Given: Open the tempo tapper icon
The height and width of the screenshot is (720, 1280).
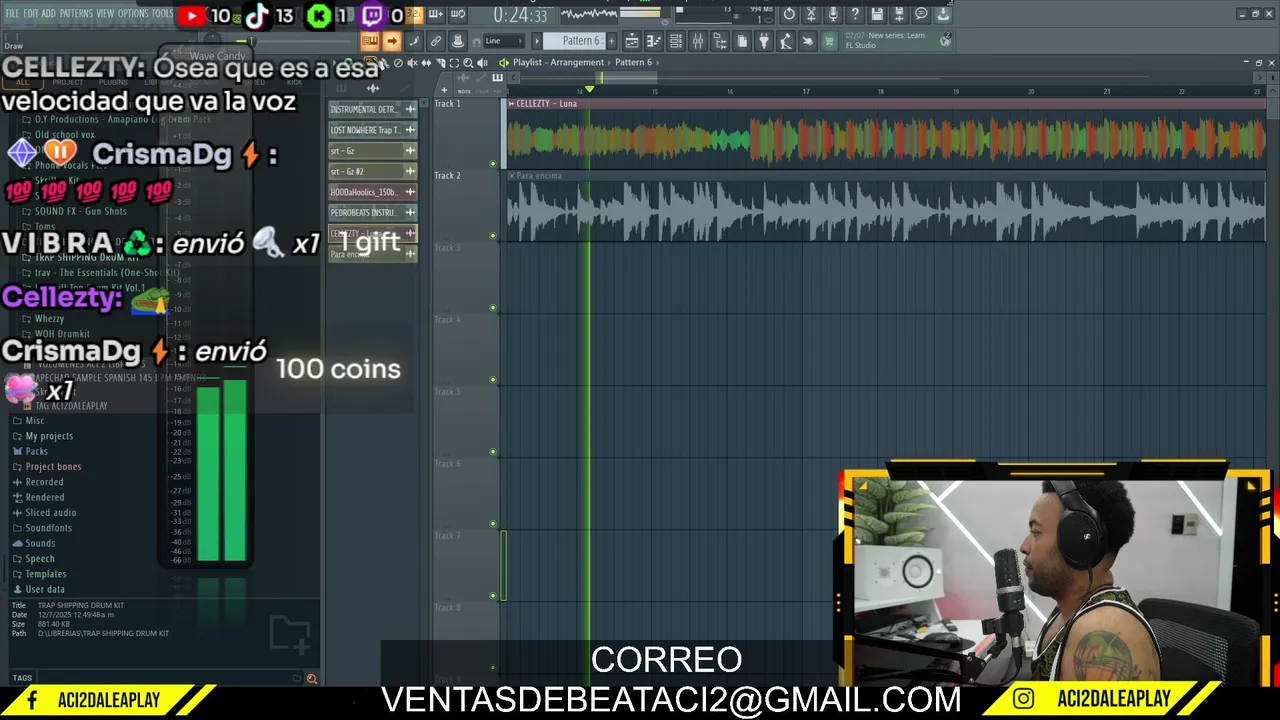Looking at the screenshot, I should [x=786, y=41].
